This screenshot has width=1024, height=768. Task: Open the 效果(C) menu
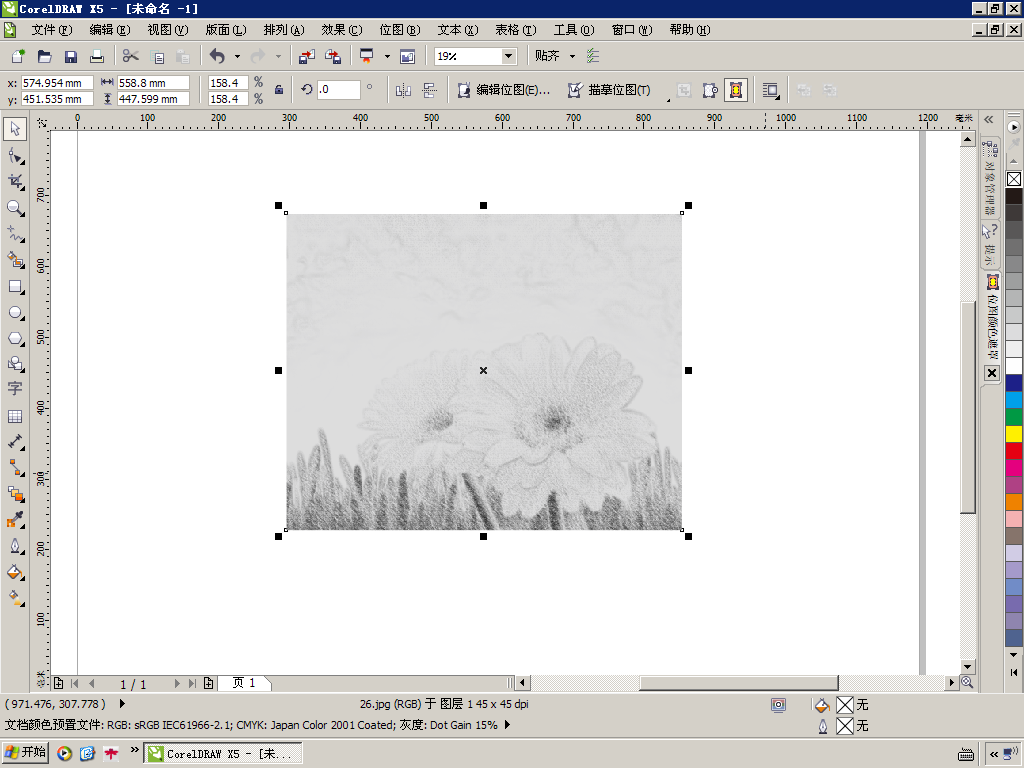tap(341, 30)
